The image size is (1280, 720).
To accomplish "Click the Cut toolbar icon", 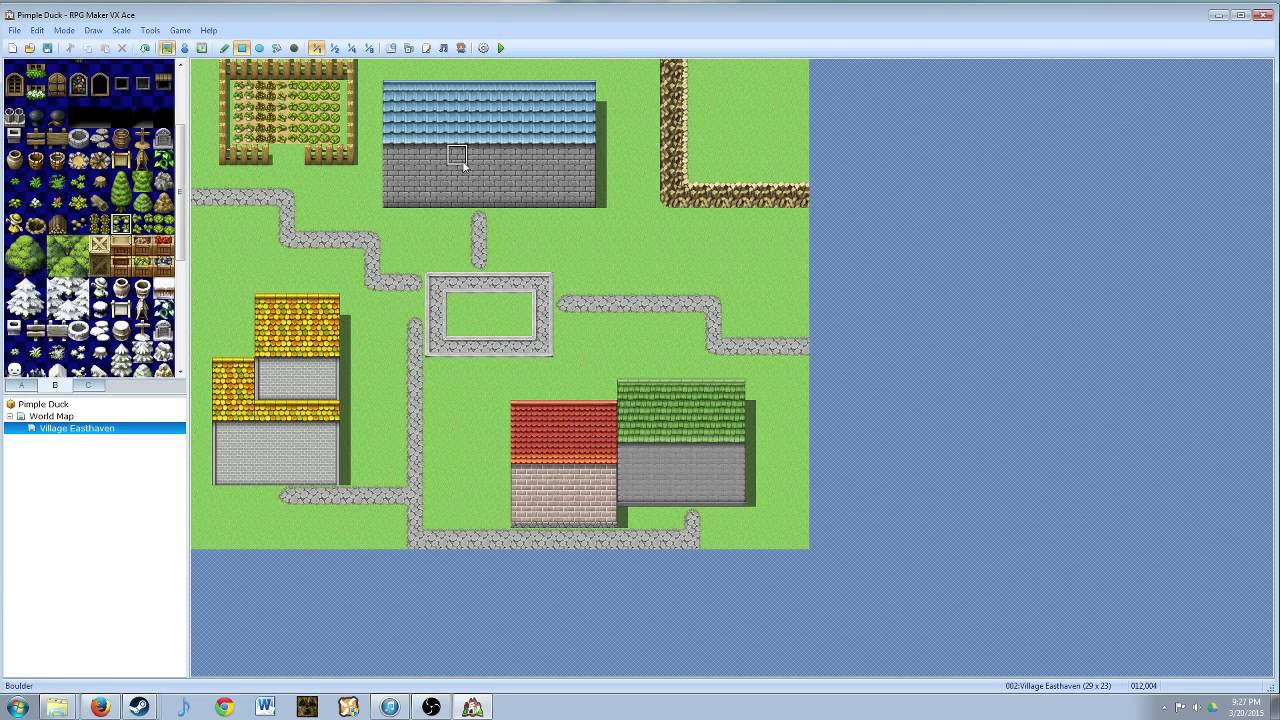I will tap(70, 48).
